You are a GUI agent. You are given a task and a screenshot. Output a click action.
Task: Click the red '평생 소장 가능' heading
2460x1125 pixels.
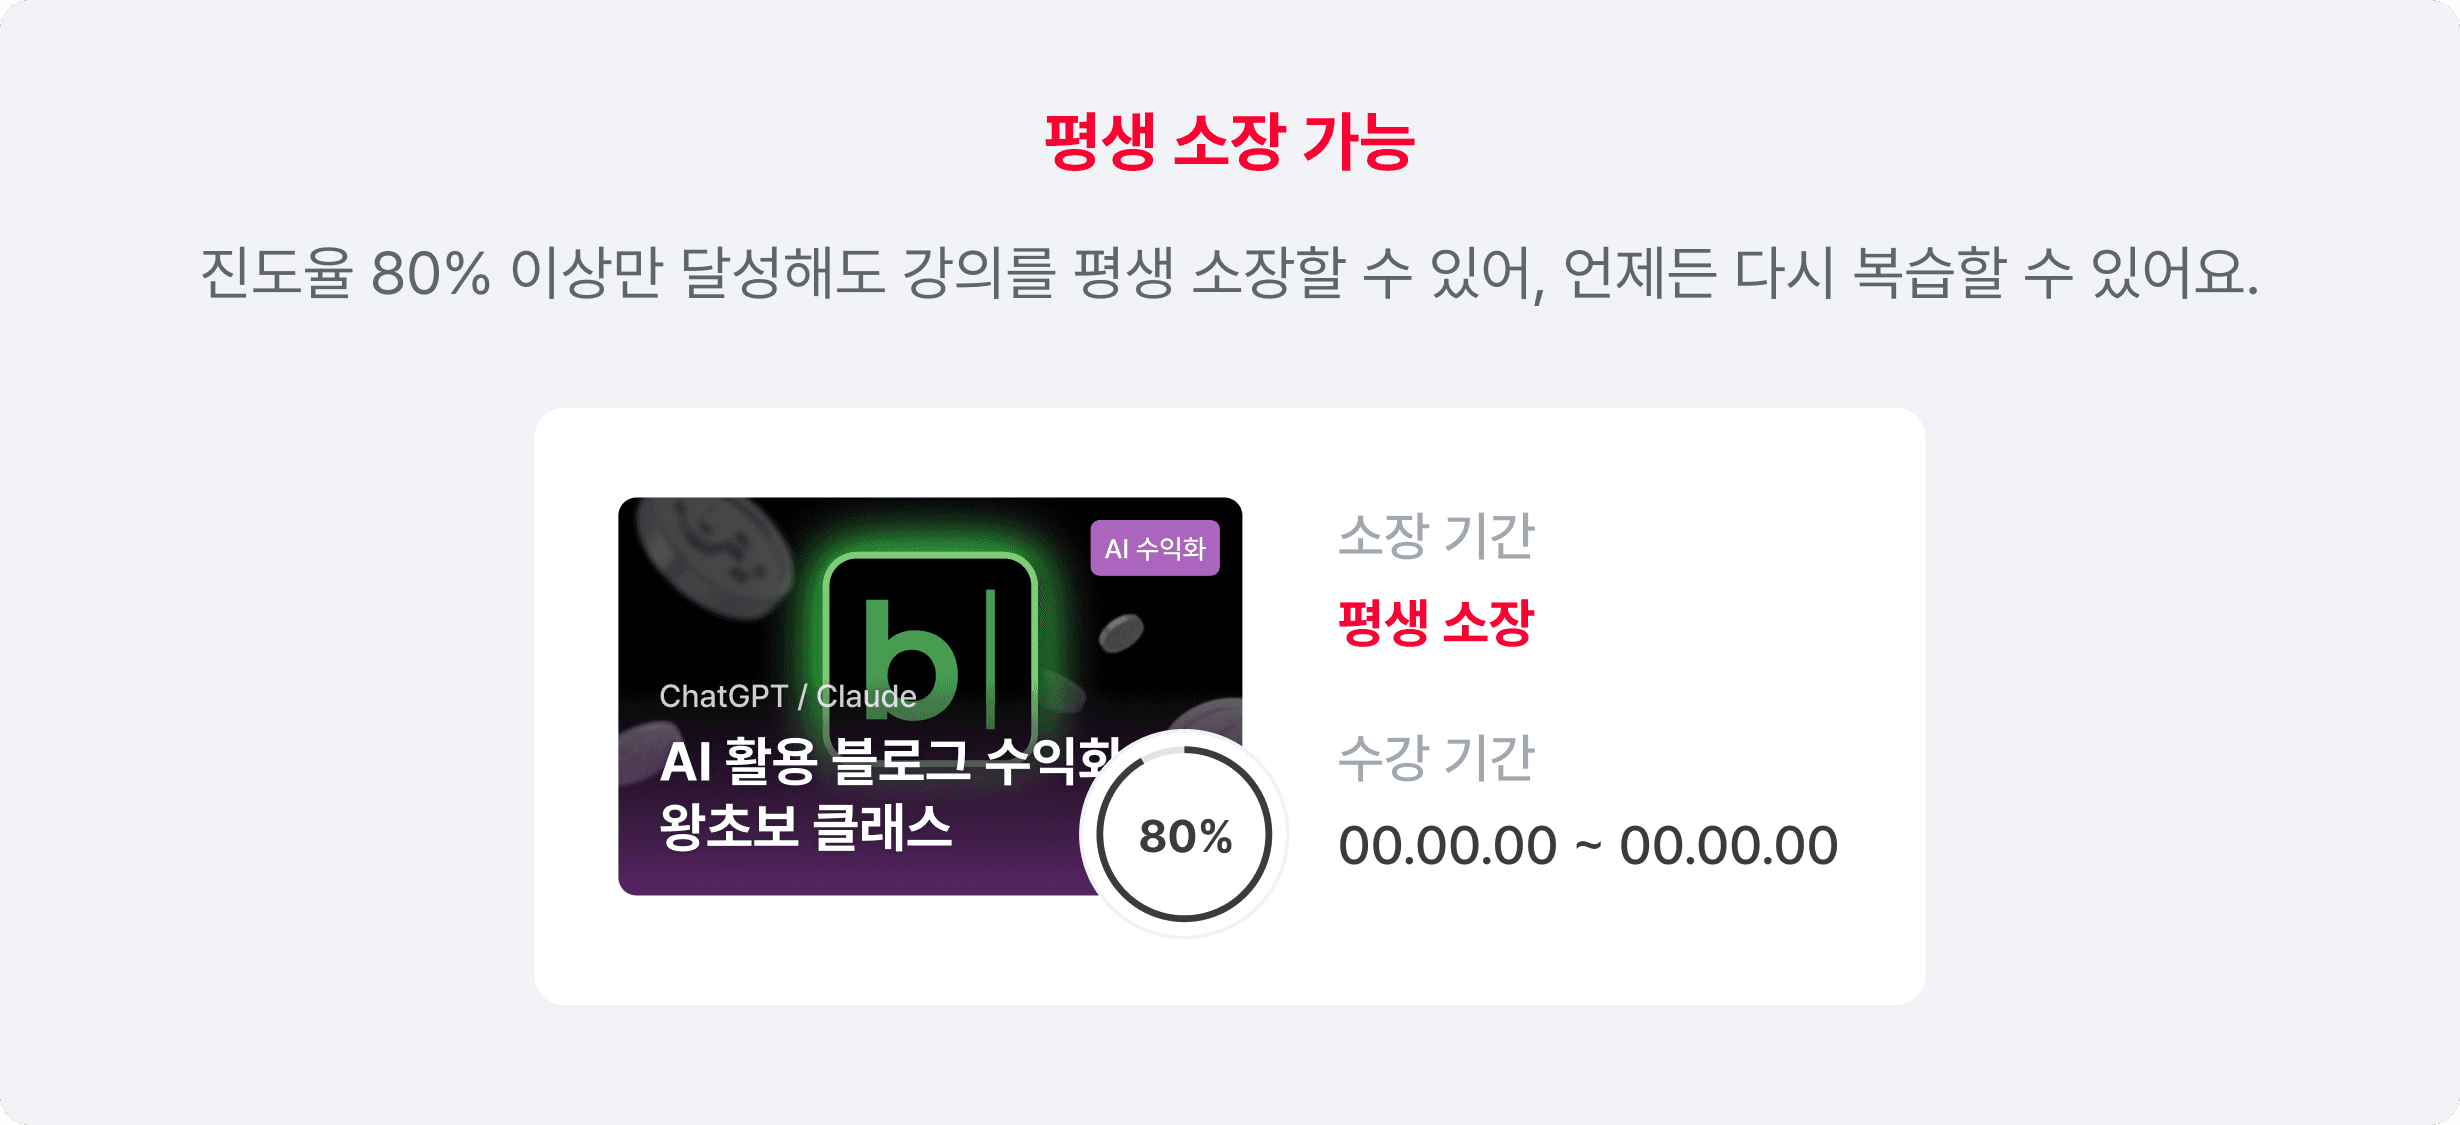pyautogui.click(x=1230, y=142)
